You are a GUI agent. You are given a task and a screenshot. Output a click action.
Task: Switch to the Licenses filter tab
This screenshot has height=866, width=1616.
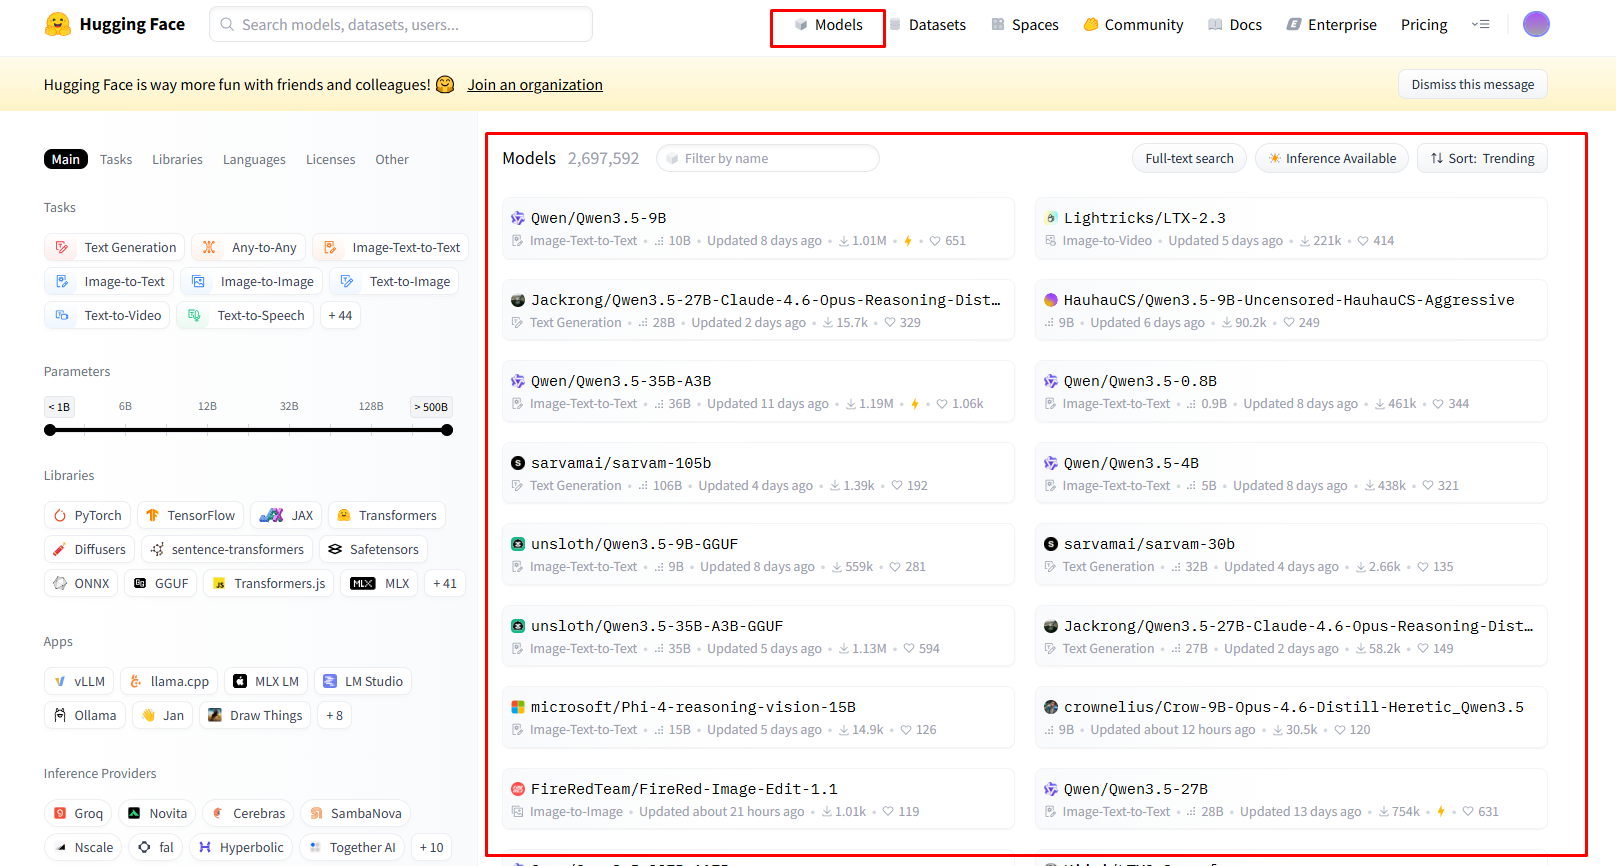coord(330,159)
